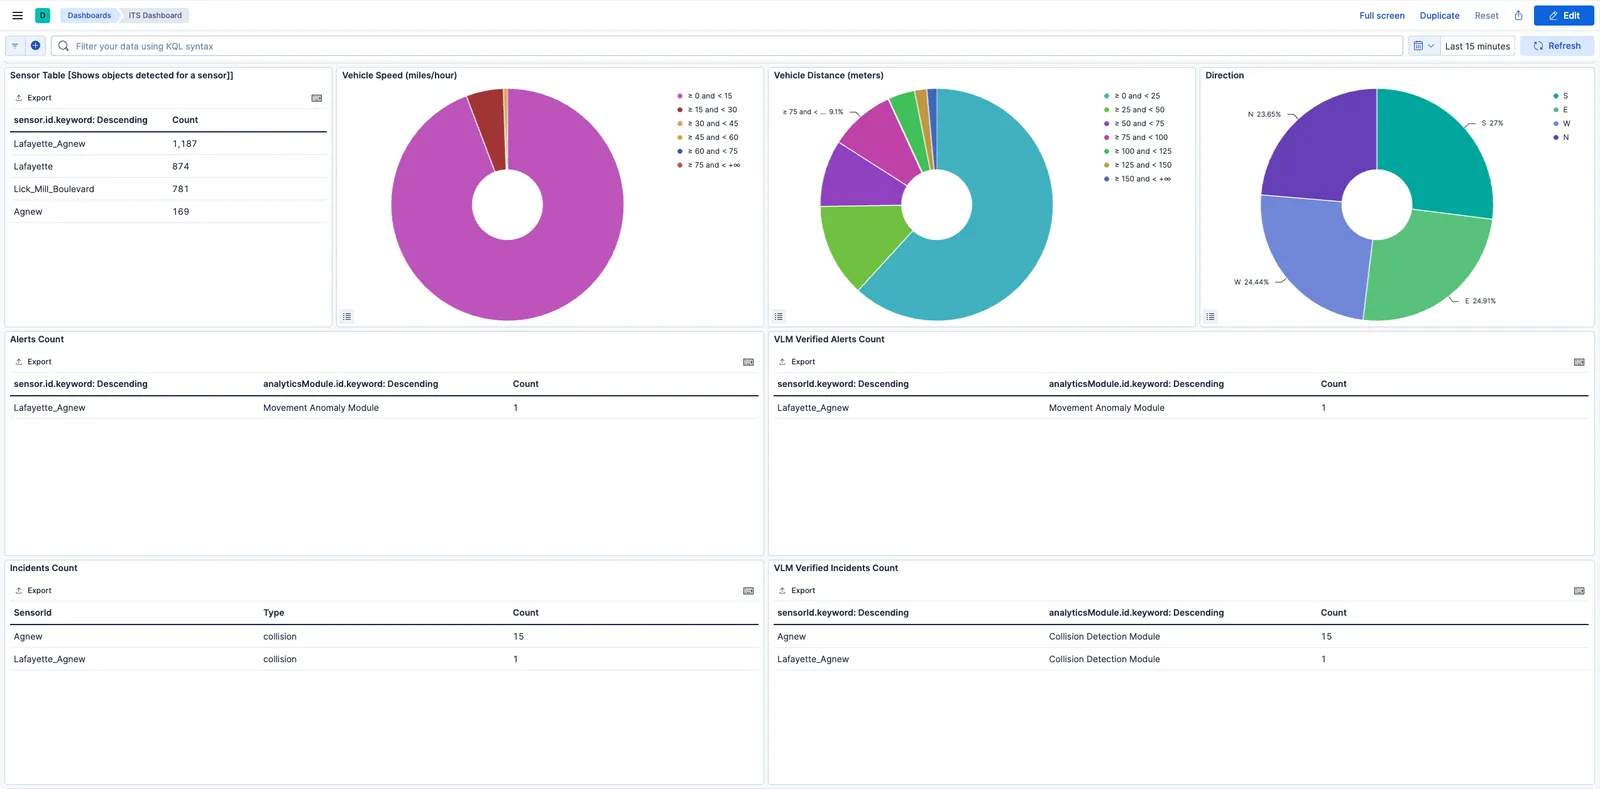Open Last 15 minutes time picker
Image resolution: width=1600 pixels, height=789 pixels.
click(x=1477, y=46)
